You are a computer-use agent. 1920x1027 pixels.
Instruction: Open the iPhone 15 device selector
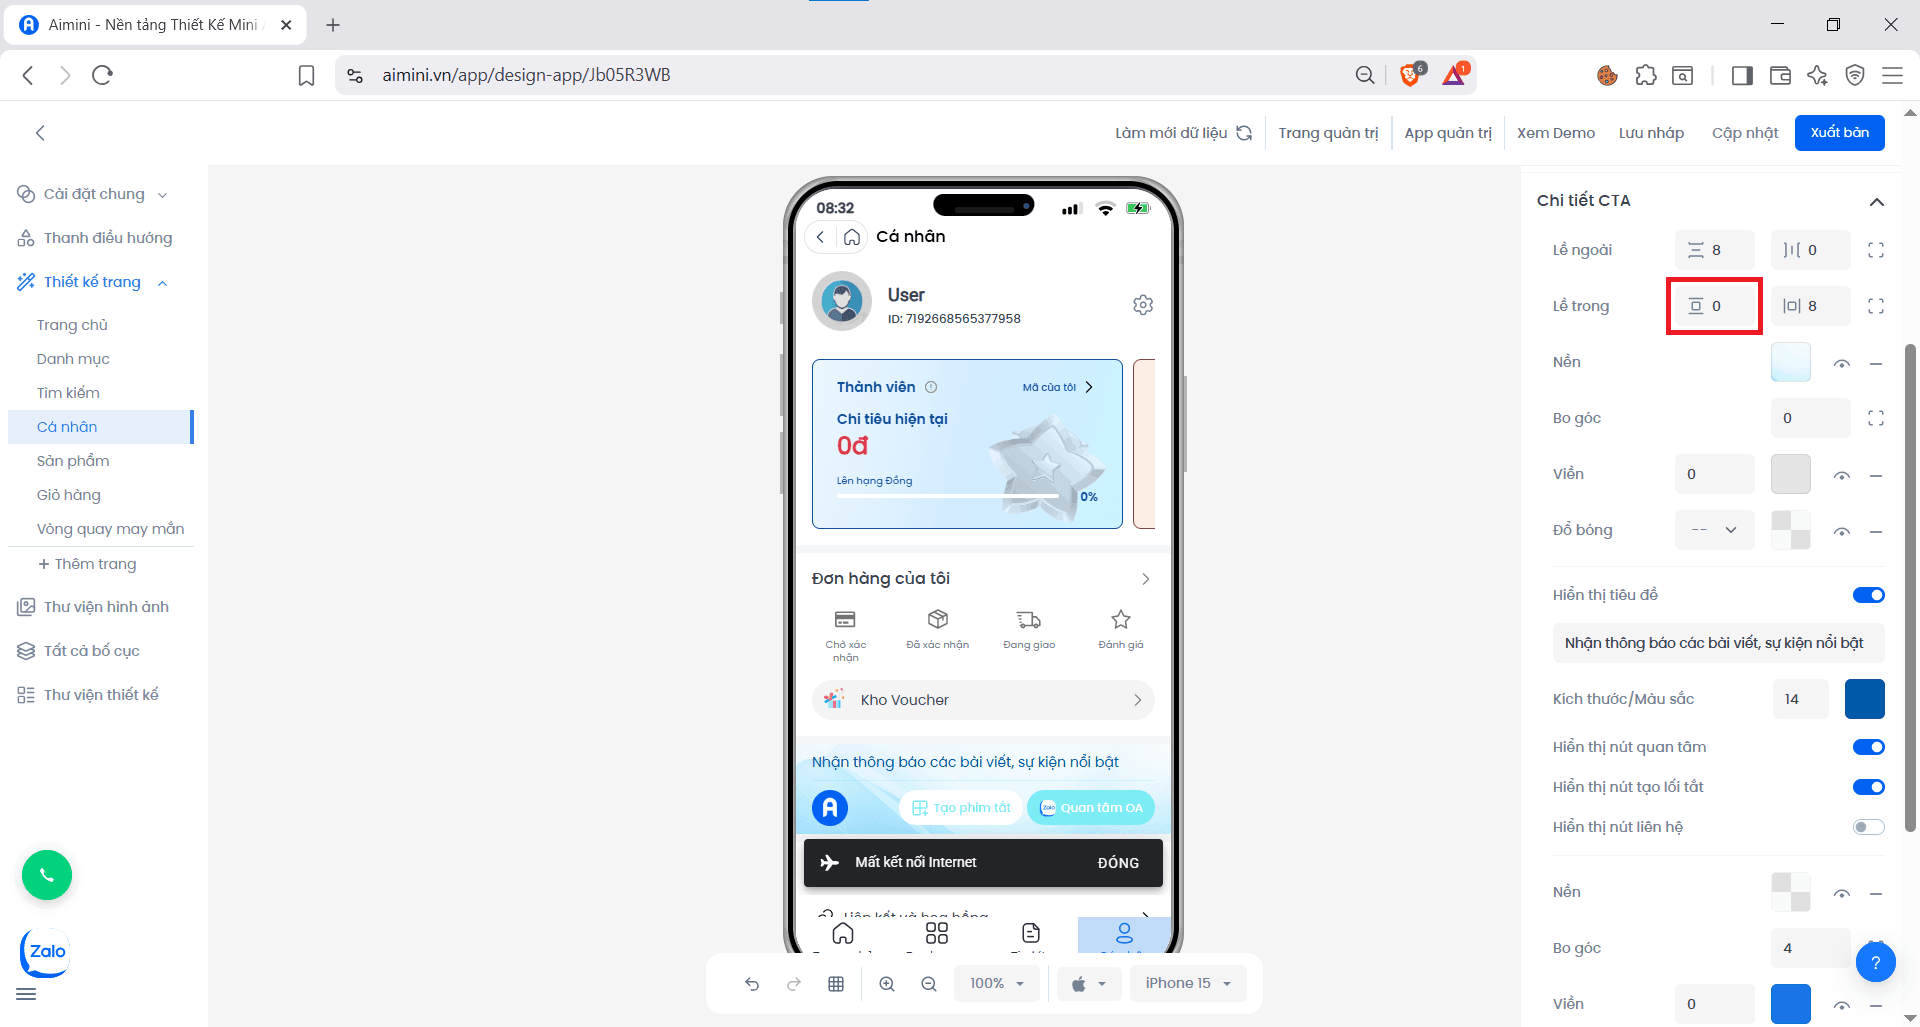click(1188, 983)
